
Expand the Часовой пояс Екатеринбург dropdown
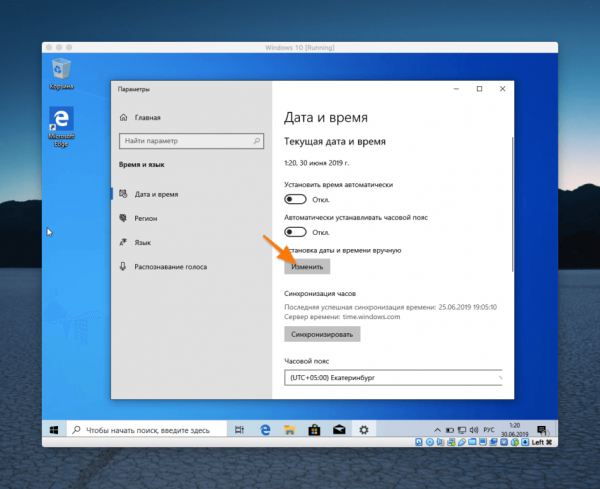pyautogui.click(x=393, y=378)
